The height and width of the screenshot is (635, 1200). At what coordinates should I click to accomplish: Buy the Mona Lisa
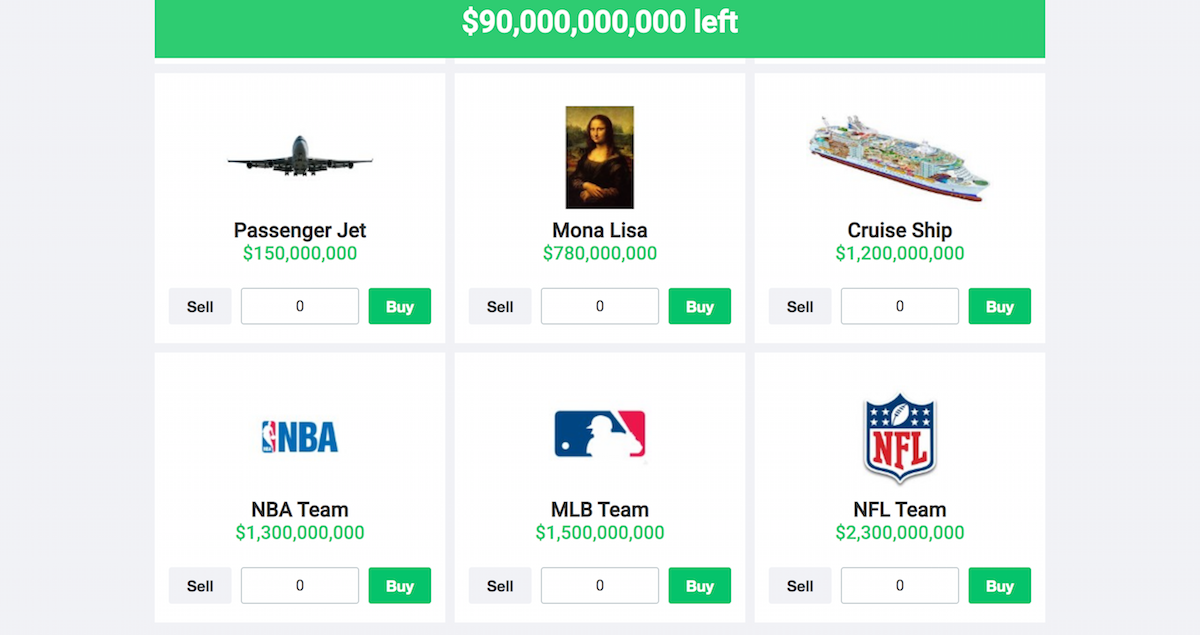699,306
